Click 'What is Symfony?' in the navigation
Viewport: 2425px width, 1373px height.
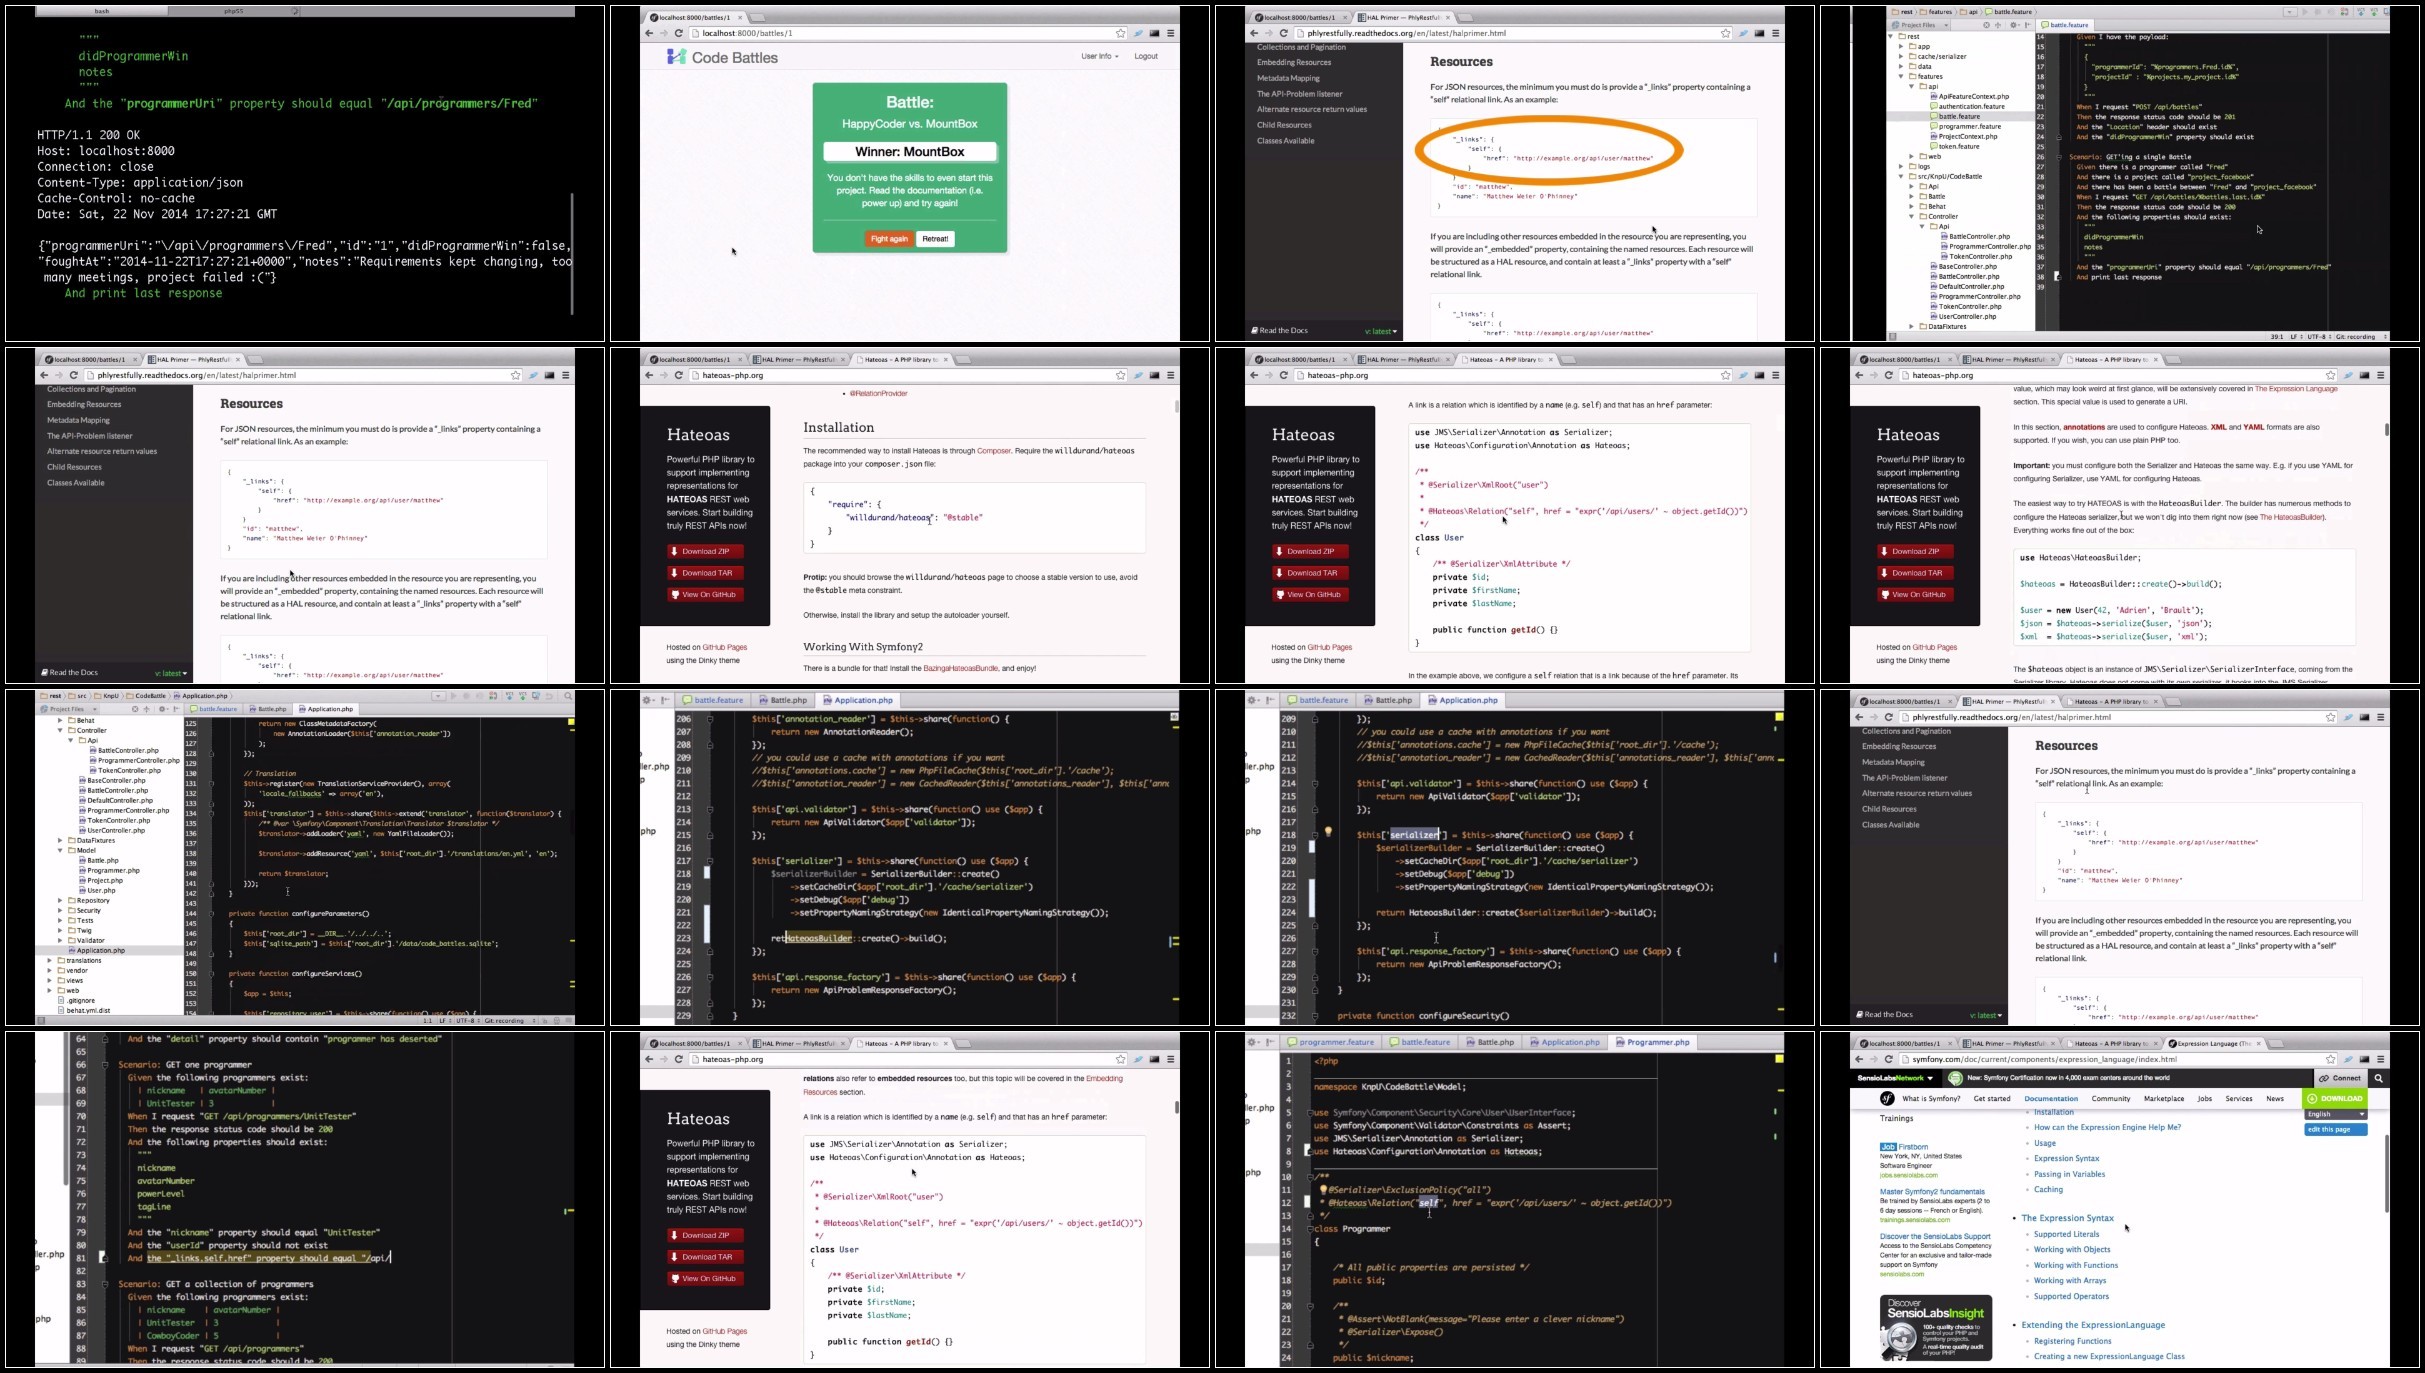[1931, 1098]
